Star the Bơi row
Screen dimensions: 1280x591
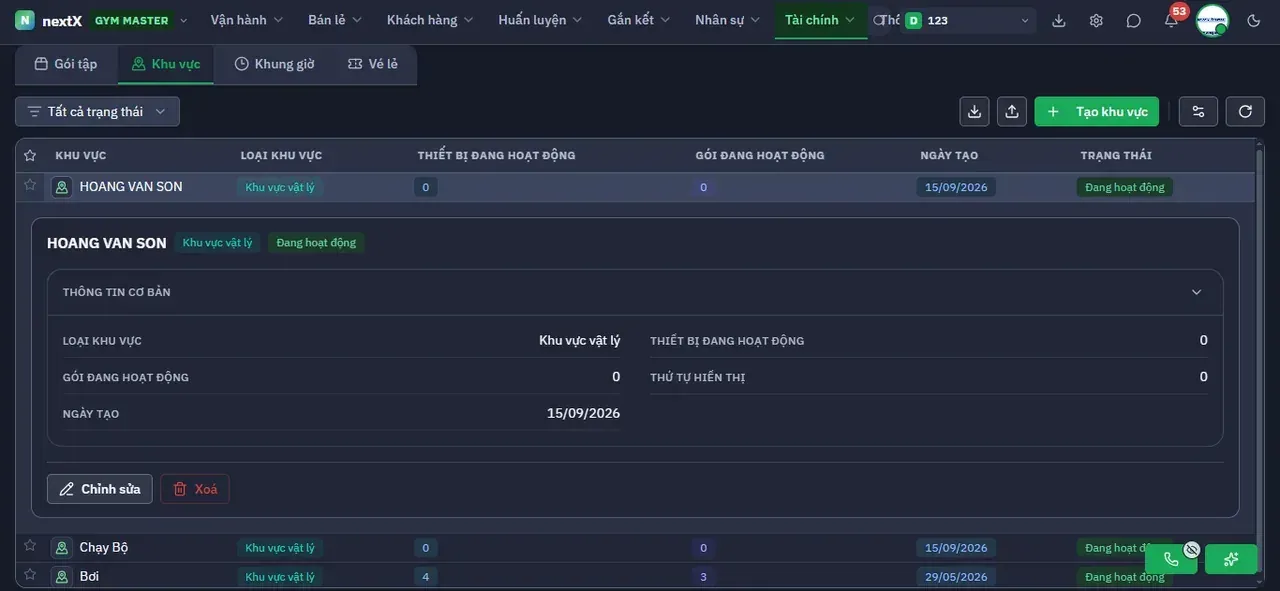(30, 575)
